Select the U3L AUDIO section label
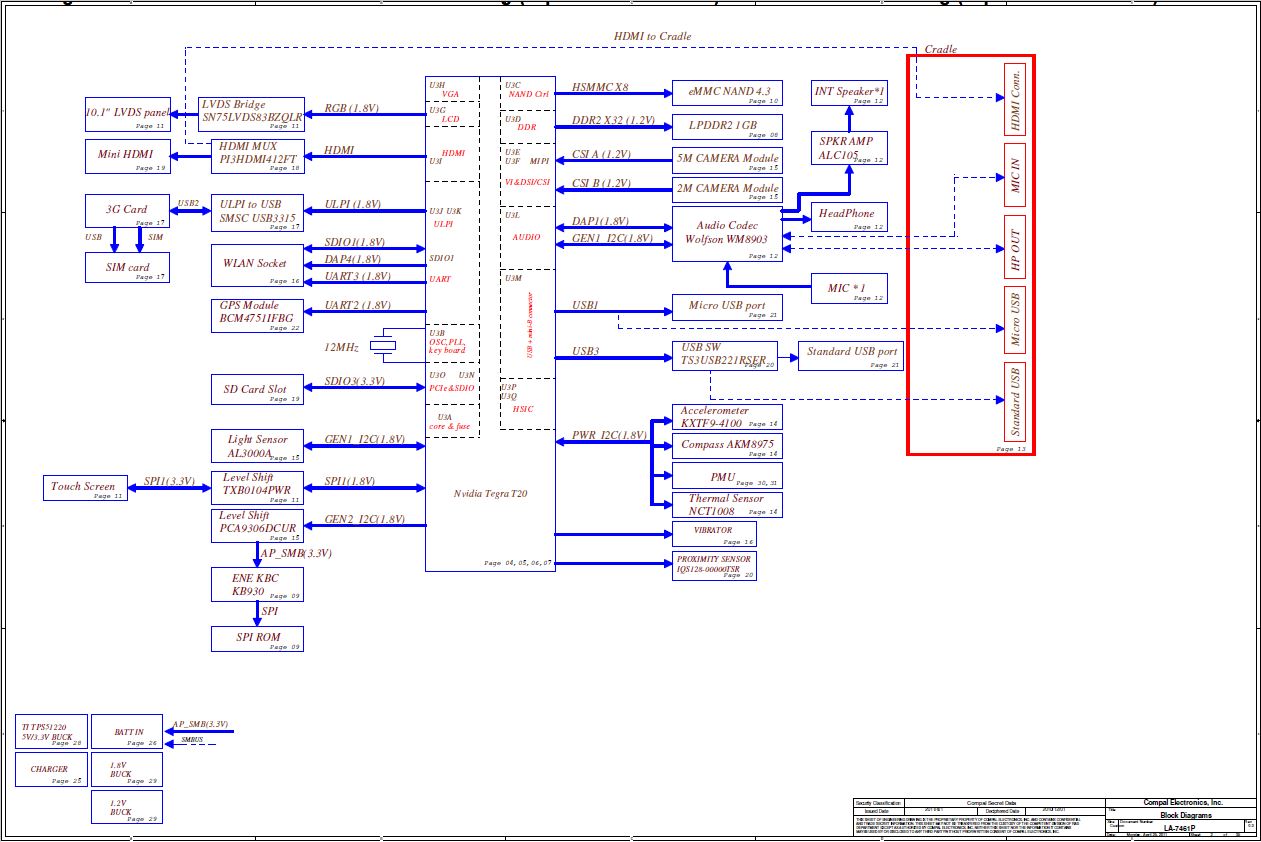1261x842 pixels. coord(525,226)
